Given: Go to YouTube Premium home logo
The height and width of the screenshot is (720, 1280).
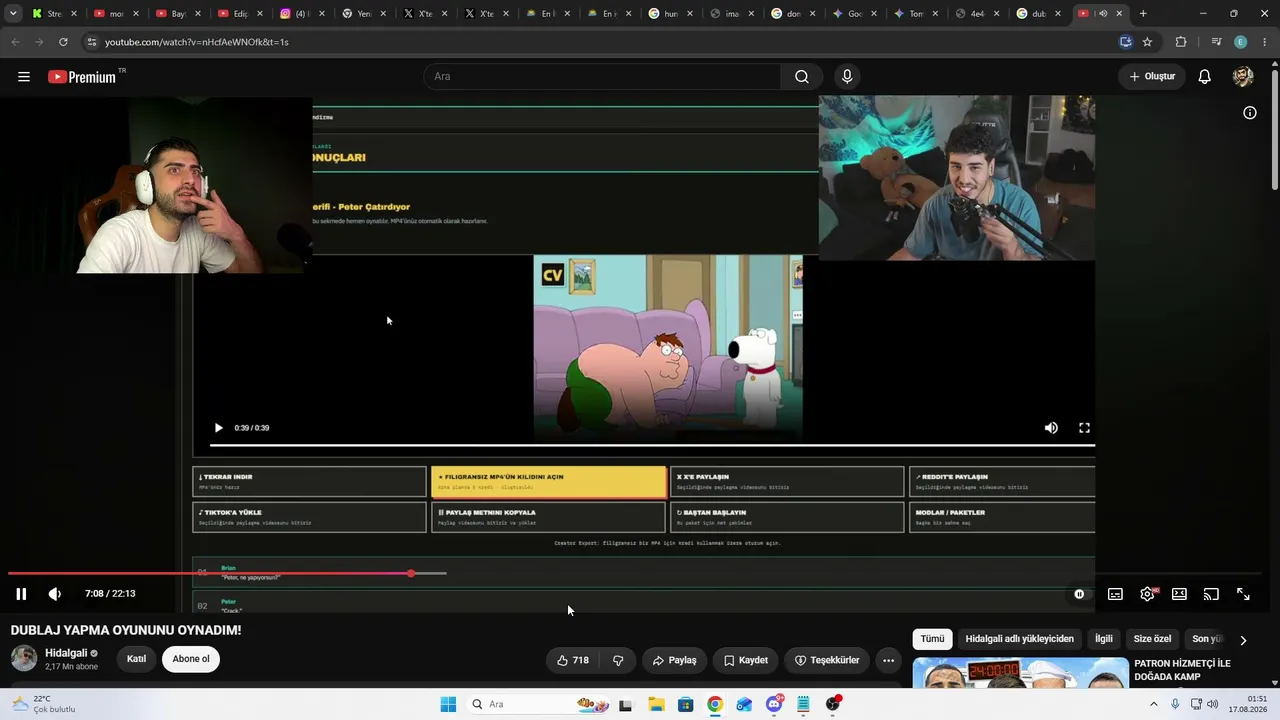Looking at the screenshot, I should pyautogui.click(x=82, y=77).
